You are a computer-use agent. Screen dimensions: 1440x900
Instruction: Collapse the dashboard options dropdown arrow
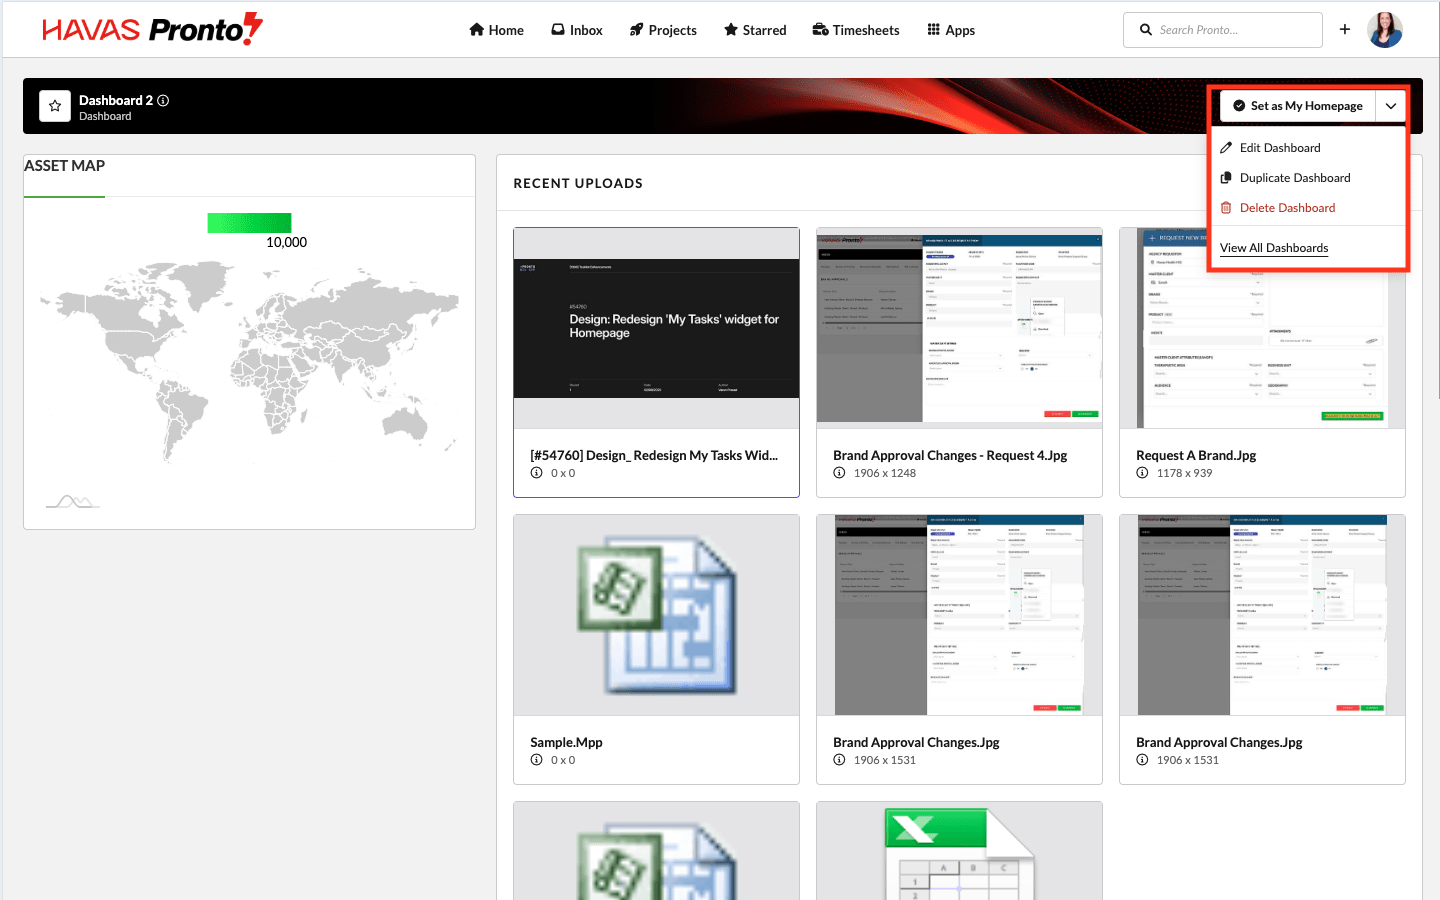coord(1391,106)
